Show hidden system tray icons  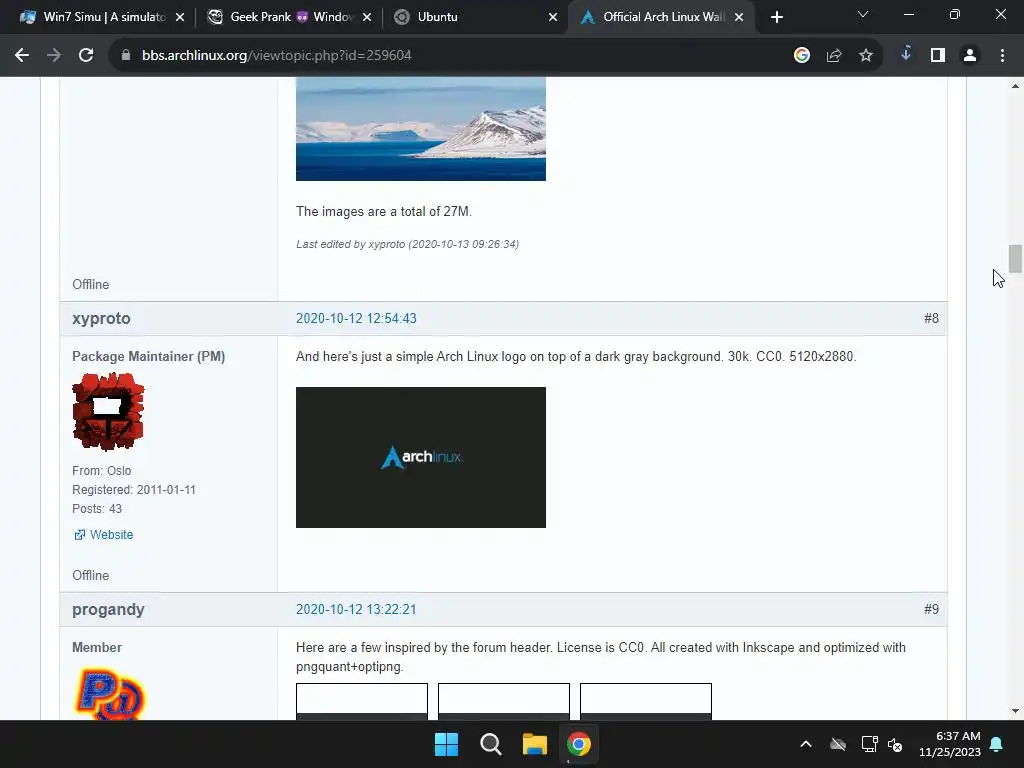point(806,744)
